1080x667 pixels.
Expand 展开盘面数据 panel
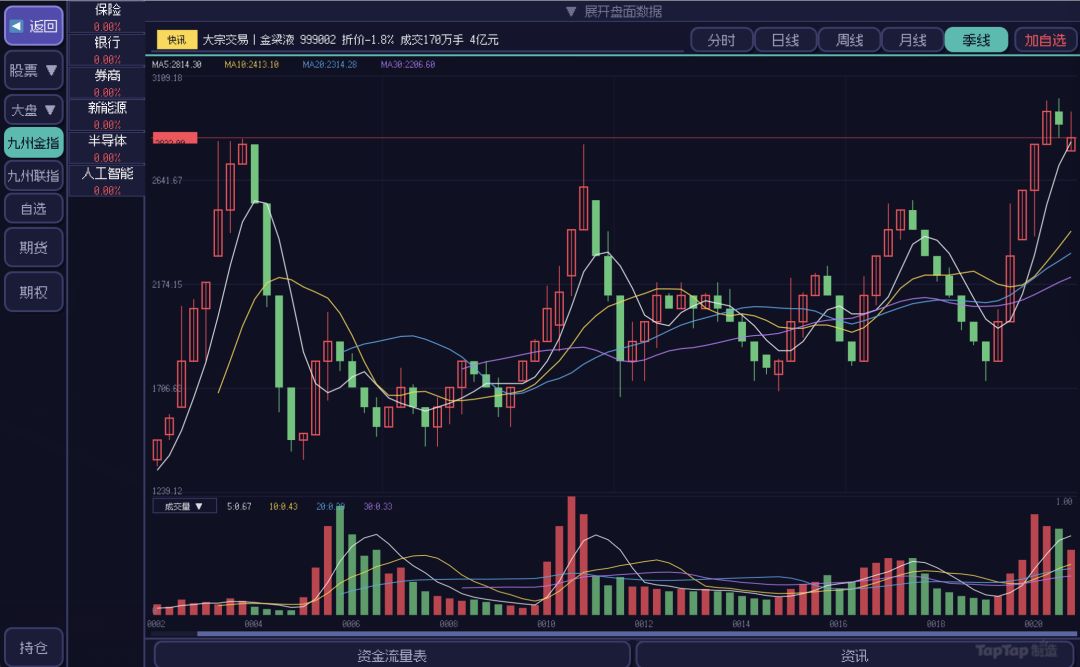[613, 11]
